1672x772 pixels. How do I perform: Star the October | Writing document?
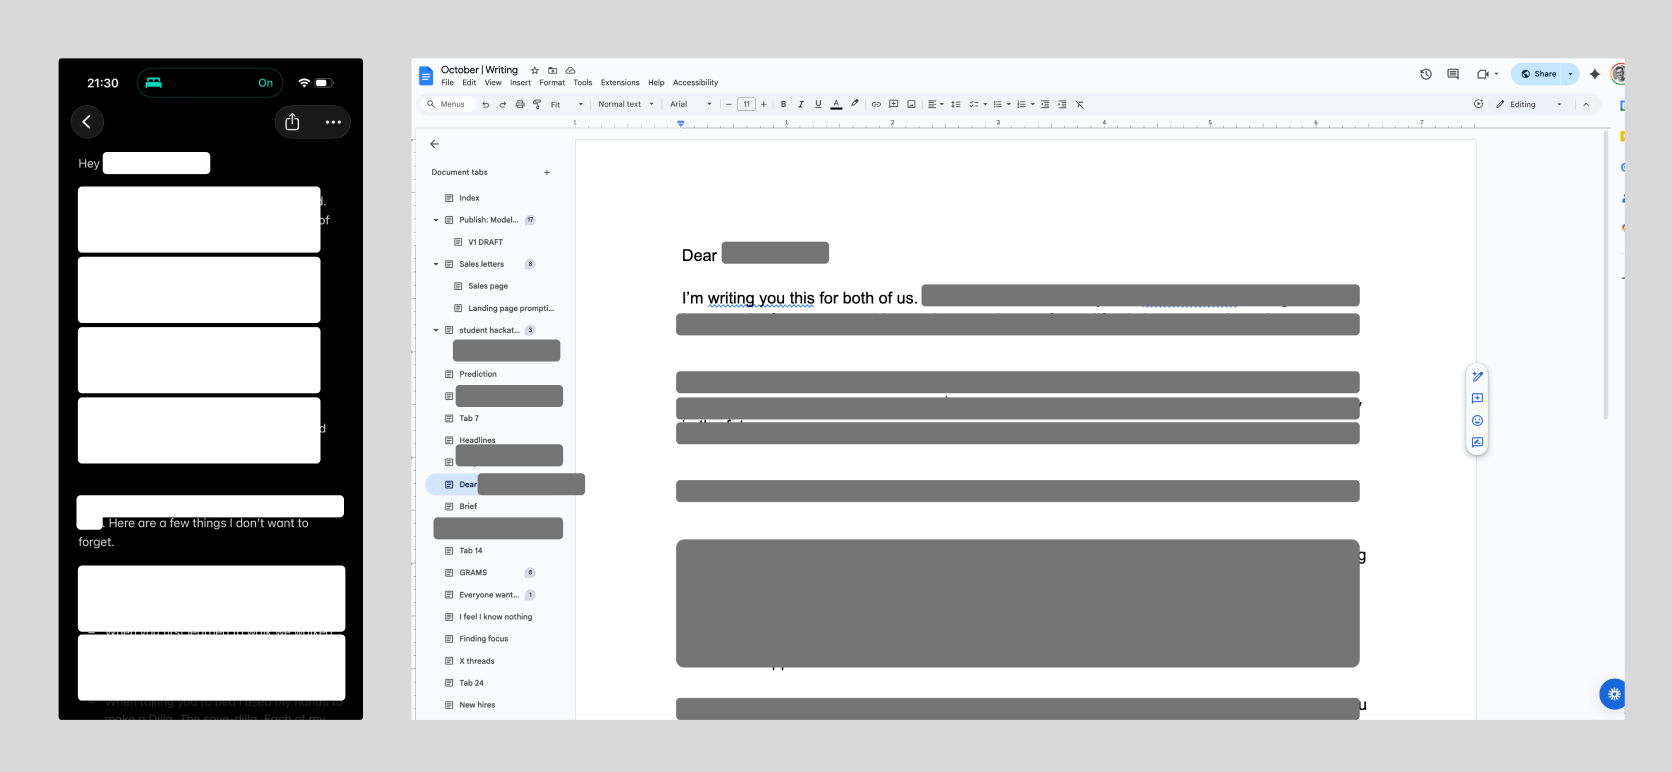pos(535,70)
